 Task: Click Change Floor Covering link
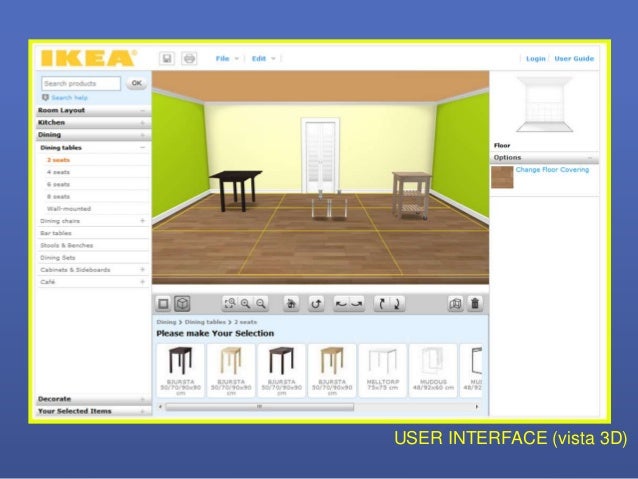click(x=552, y=170)
